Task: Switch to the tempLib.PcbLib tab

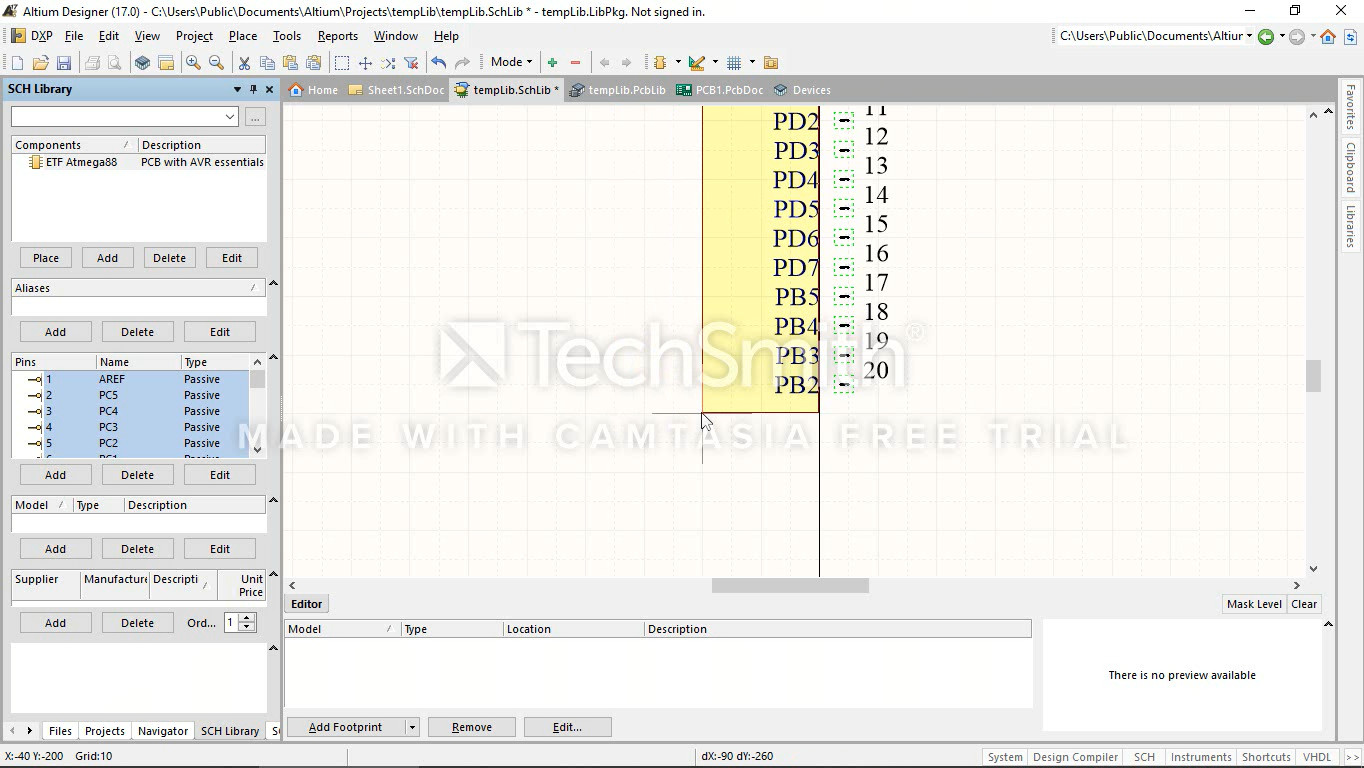Action: click(x=618, y=90)
